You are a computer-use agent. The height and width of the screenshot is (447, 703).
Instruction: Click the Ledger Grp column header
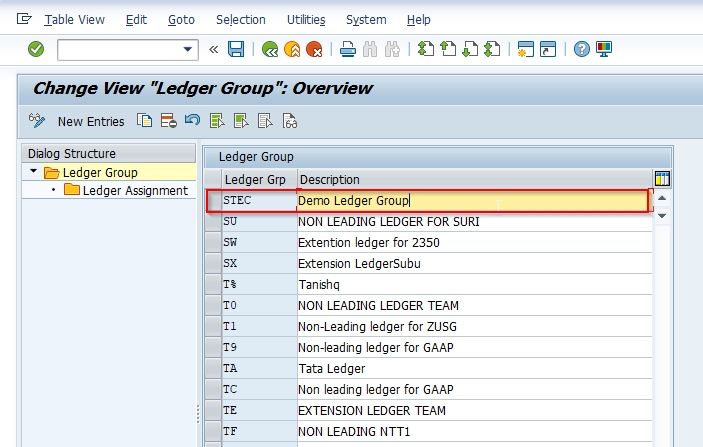point(259,179)
